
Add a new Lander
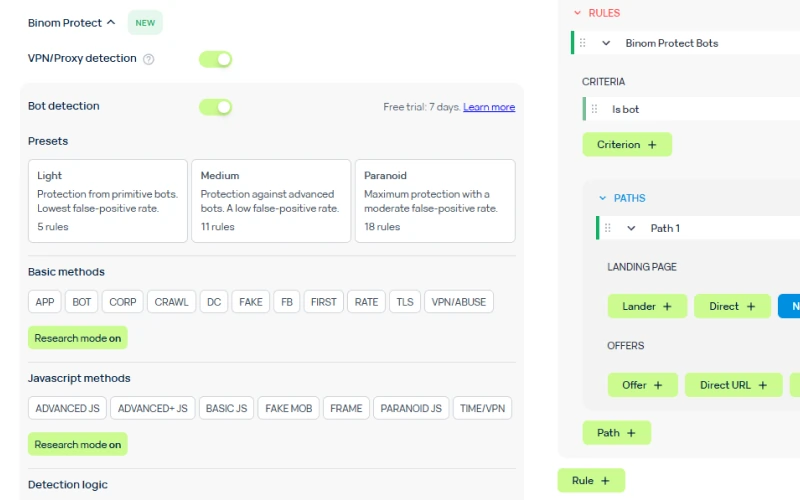(x=647, y=307)
